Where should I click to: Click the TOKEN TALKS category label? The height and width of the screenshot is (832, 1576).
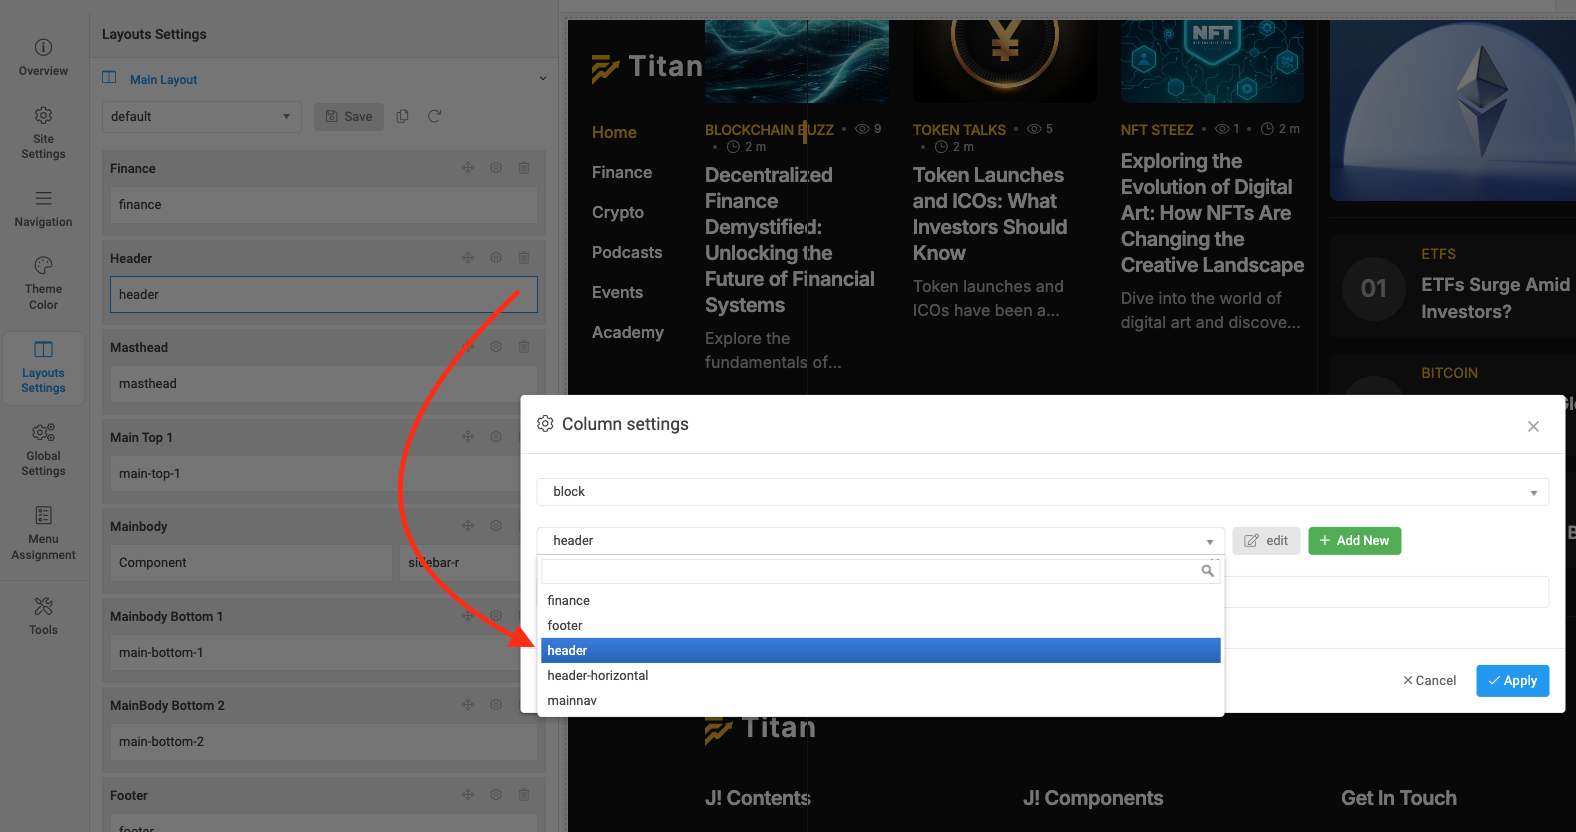coord(959,130)
